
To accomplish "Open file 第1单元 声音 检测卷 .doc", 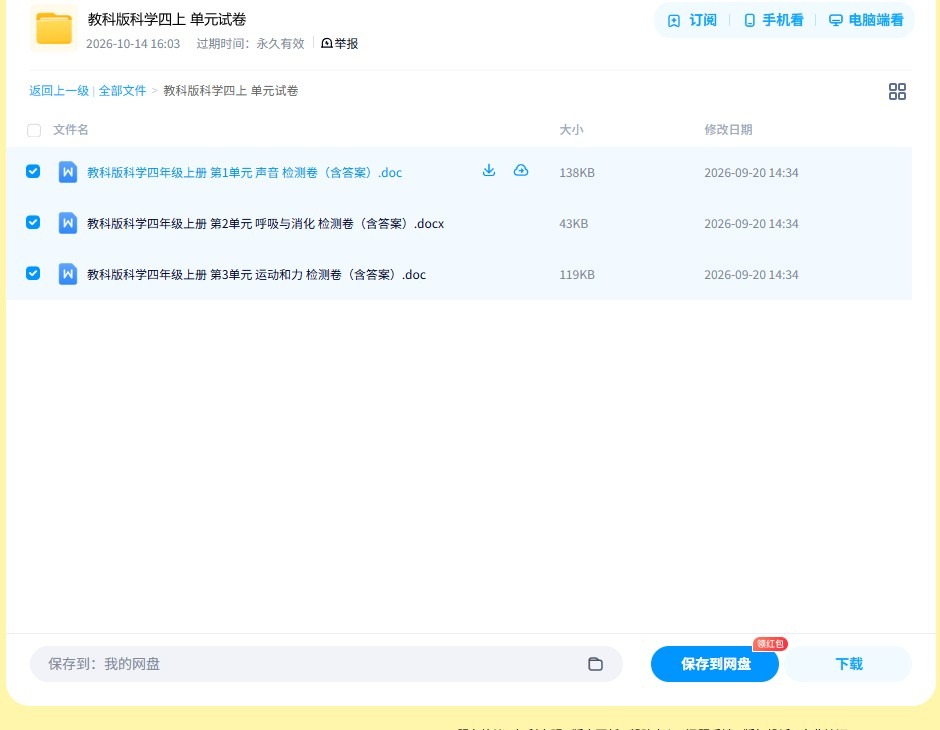I will [245, 173].
